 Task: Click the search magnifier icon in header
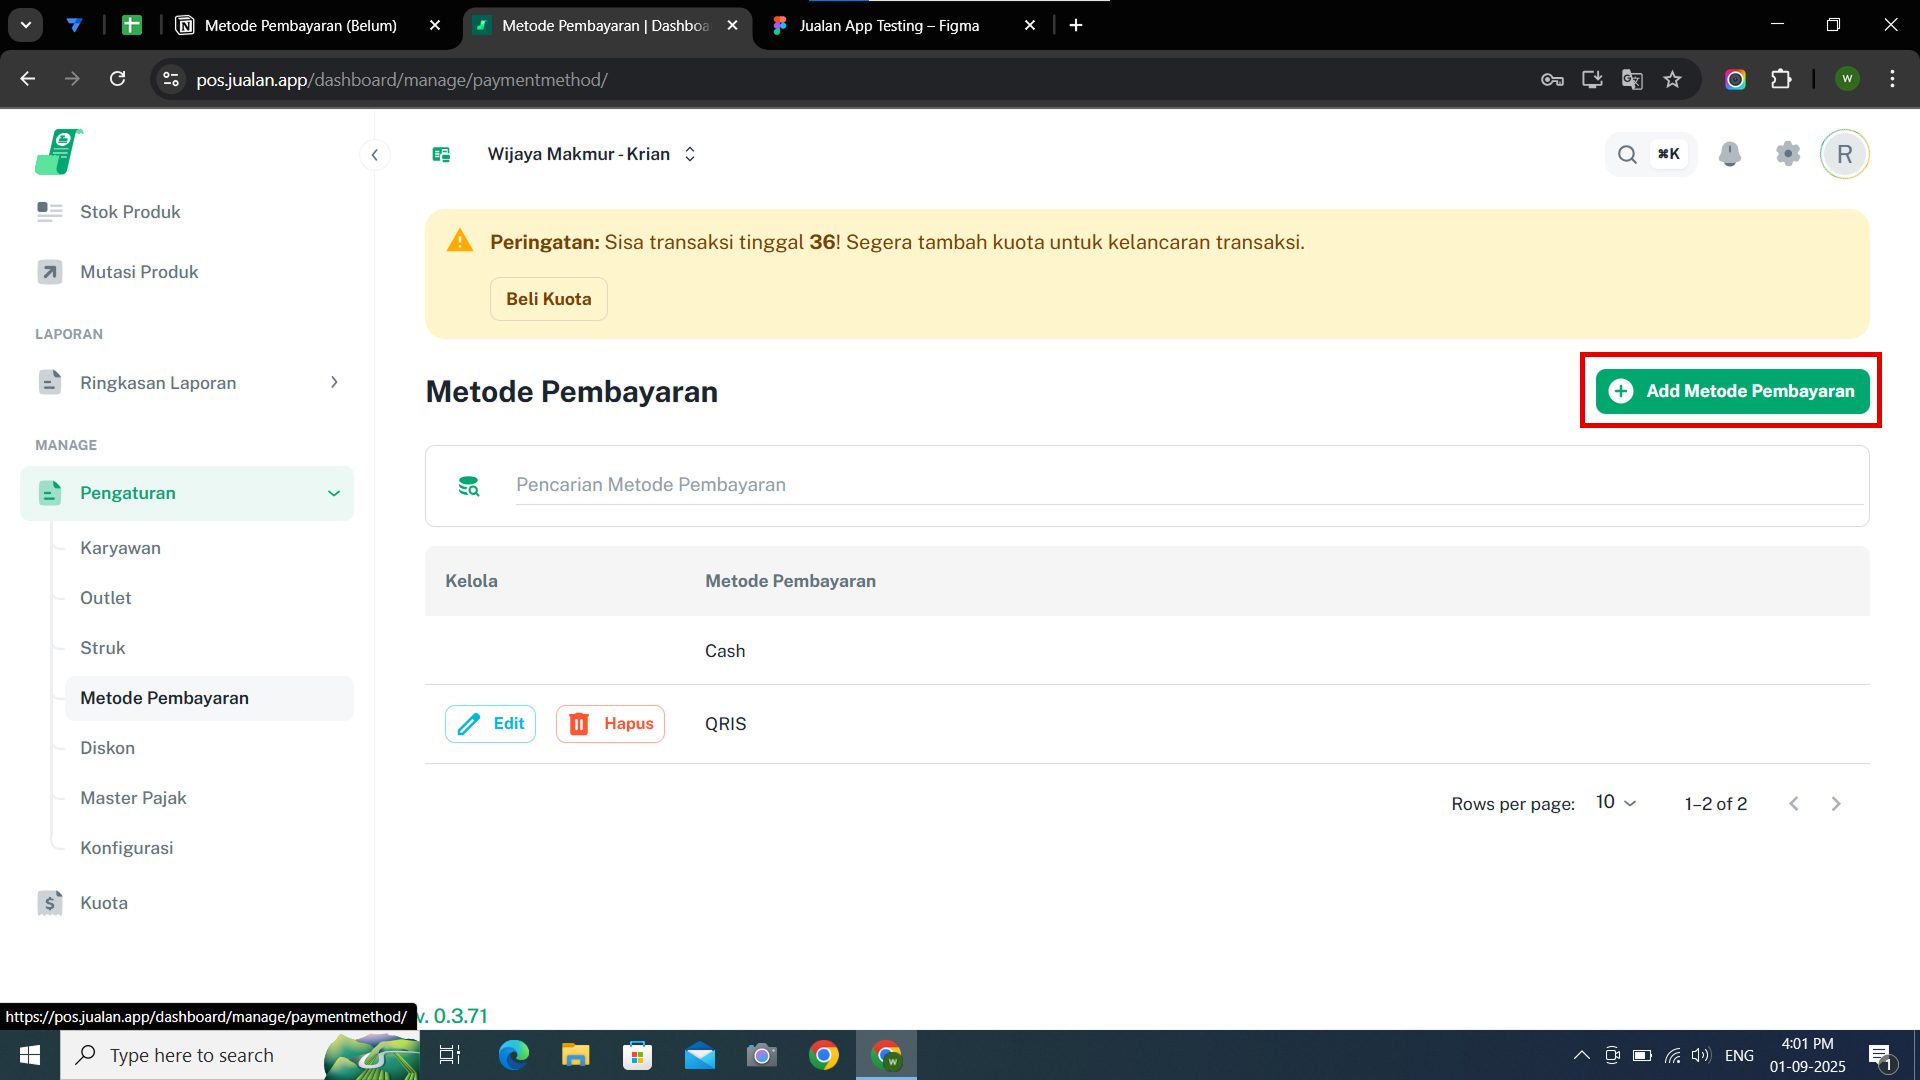point(1627,154)
